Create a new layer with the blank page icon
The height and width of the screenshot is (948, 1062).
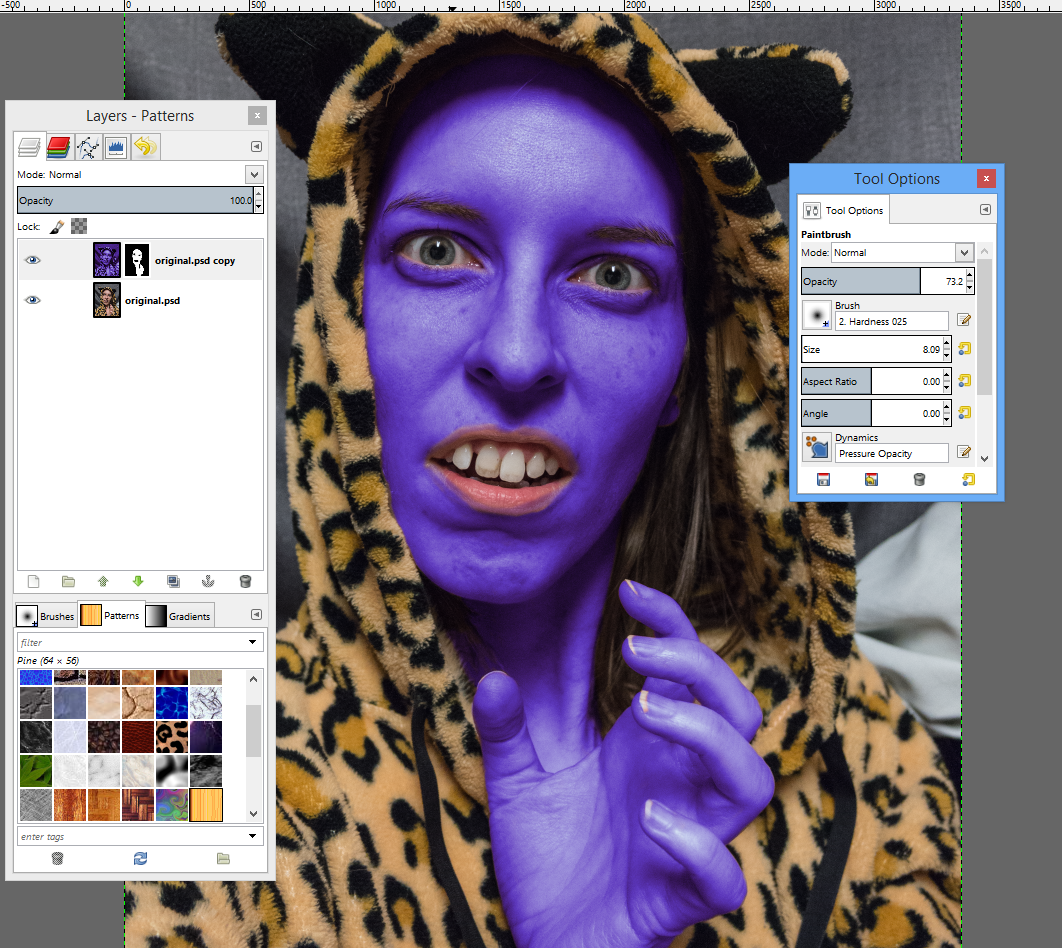pyautogui.click(x=33, y=581)
